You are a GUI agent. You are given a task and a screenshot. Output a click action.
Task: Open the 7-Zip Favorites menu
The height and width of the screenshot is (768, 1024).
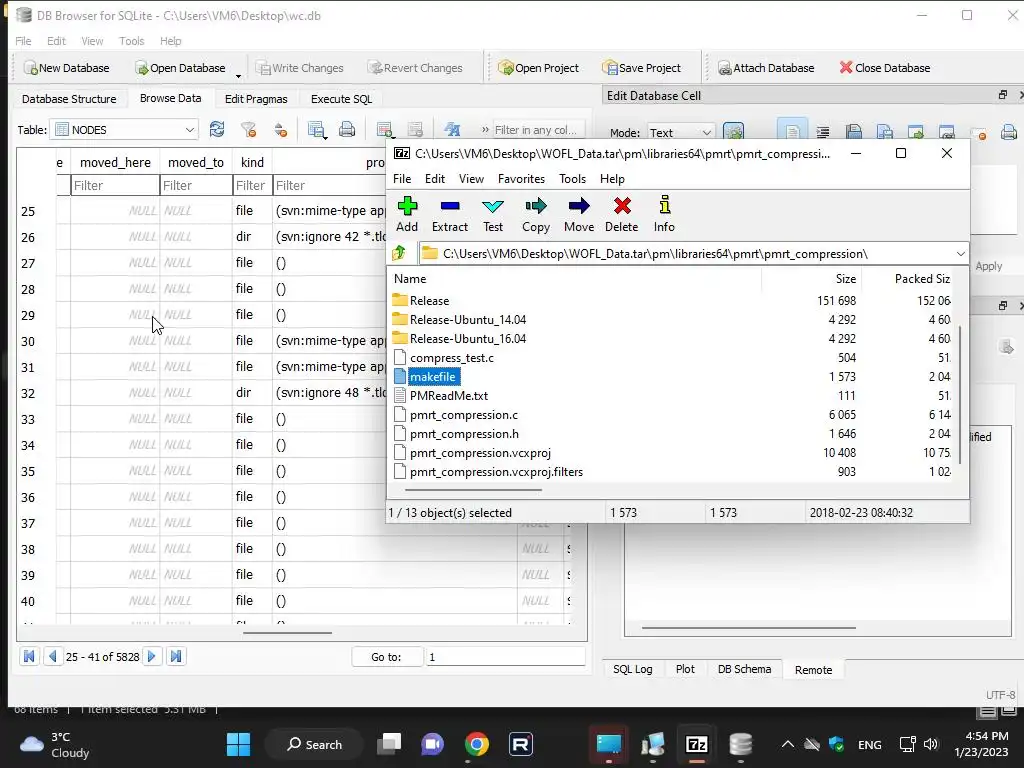[x=520, y=179]
